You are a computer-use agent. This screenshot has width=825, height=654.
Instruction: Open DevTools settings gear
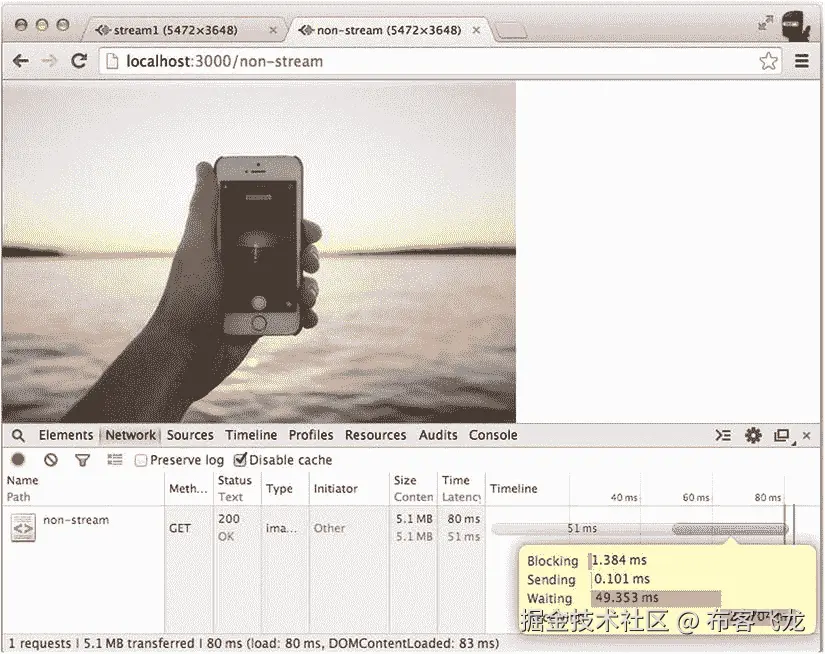point(753,435)
